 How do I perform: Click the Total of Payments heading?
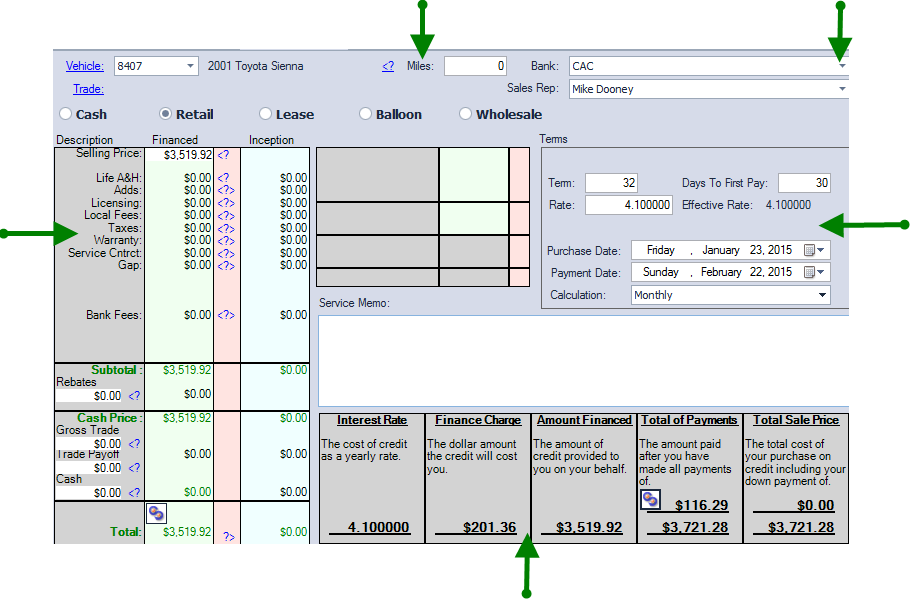[689, 420]
